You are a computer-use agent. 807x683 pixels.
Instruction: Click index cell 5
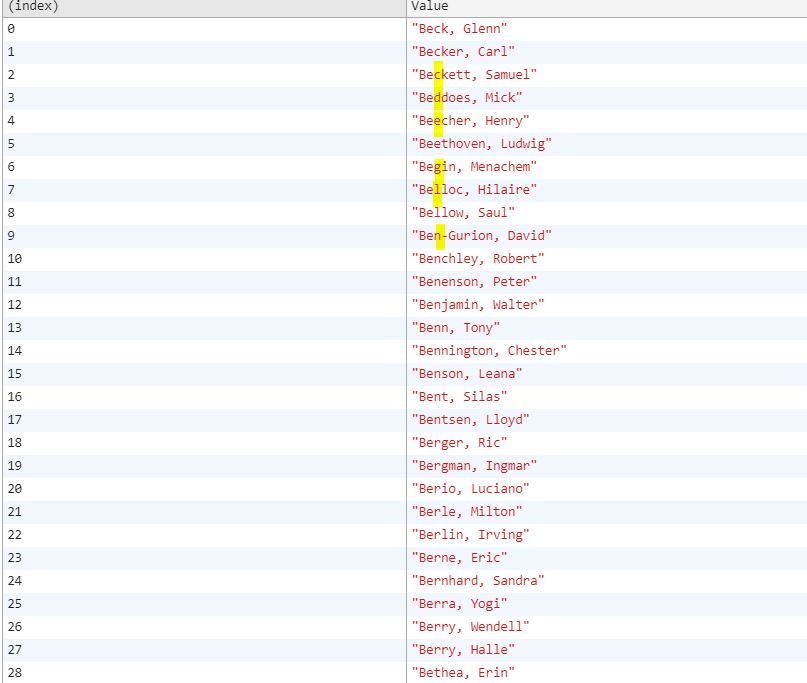pyautogui.click(x=204, y=144)
